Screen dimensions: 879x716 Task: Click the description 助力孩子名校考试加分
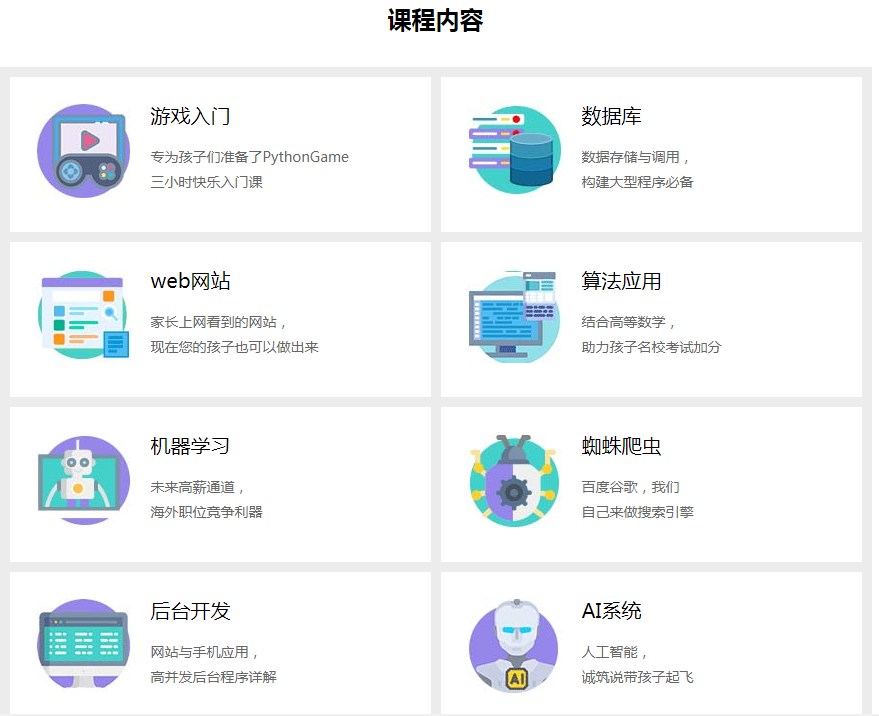(x=651, y=347)
